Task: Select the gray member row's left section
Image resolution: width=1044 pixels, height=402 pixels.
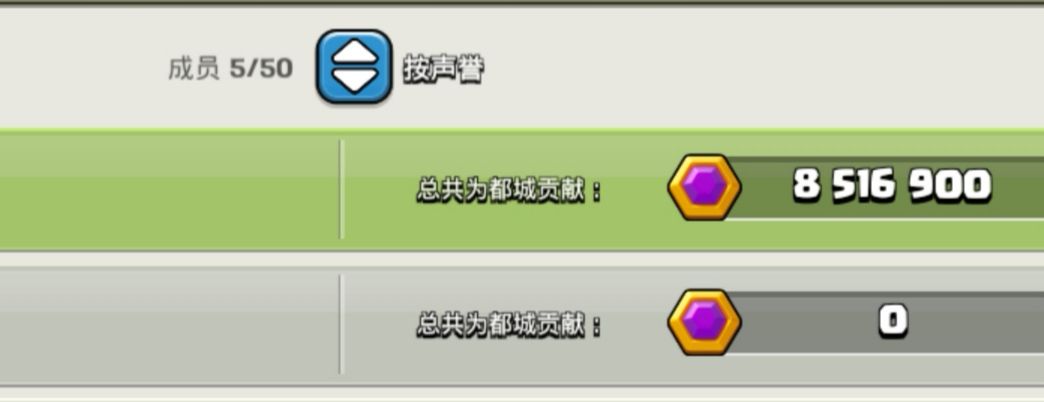Action: pos(169,325)
